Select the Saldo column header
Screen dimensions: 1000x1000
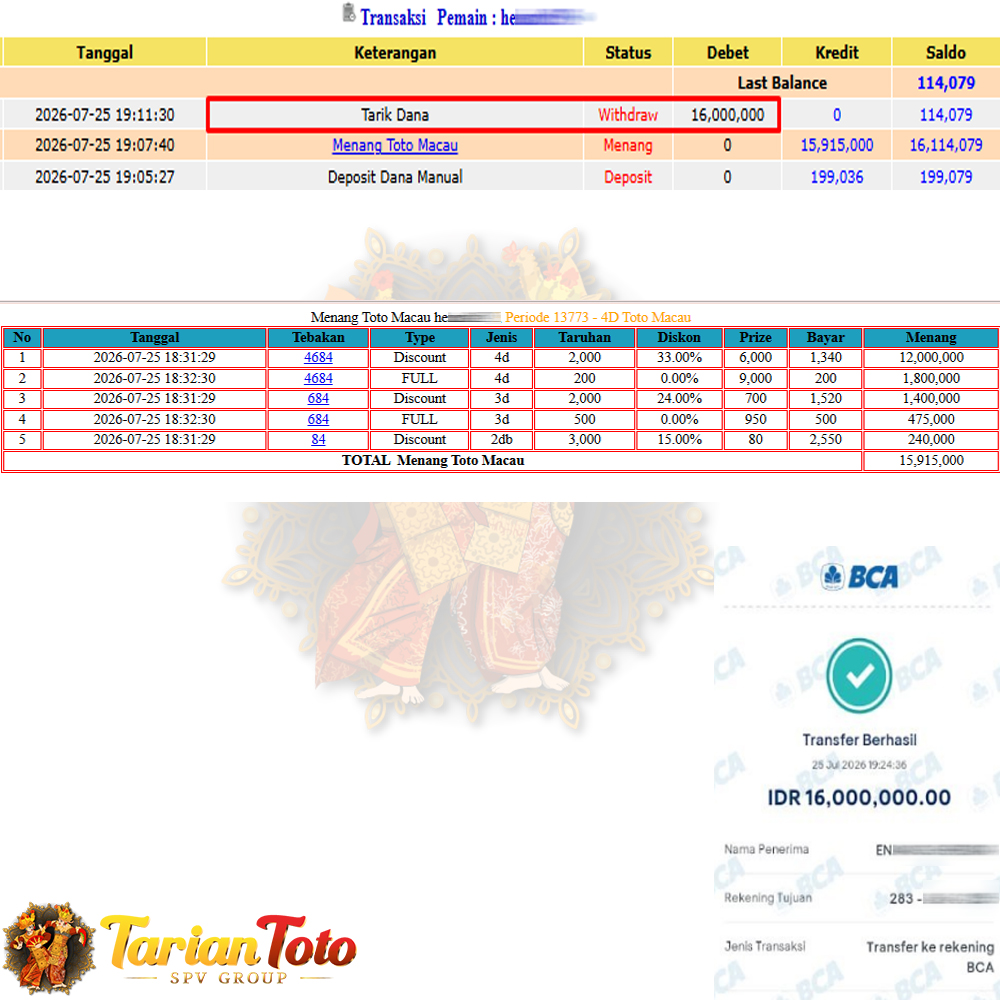(946, 52)
